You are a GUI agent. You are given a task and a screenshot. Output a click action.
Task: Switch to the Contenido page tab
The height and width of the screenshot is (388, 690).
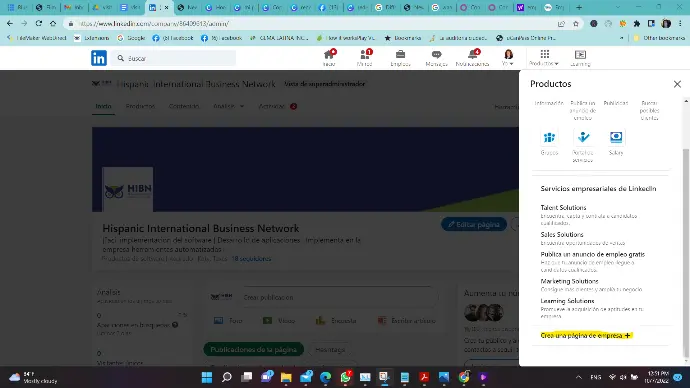point(184,106)
